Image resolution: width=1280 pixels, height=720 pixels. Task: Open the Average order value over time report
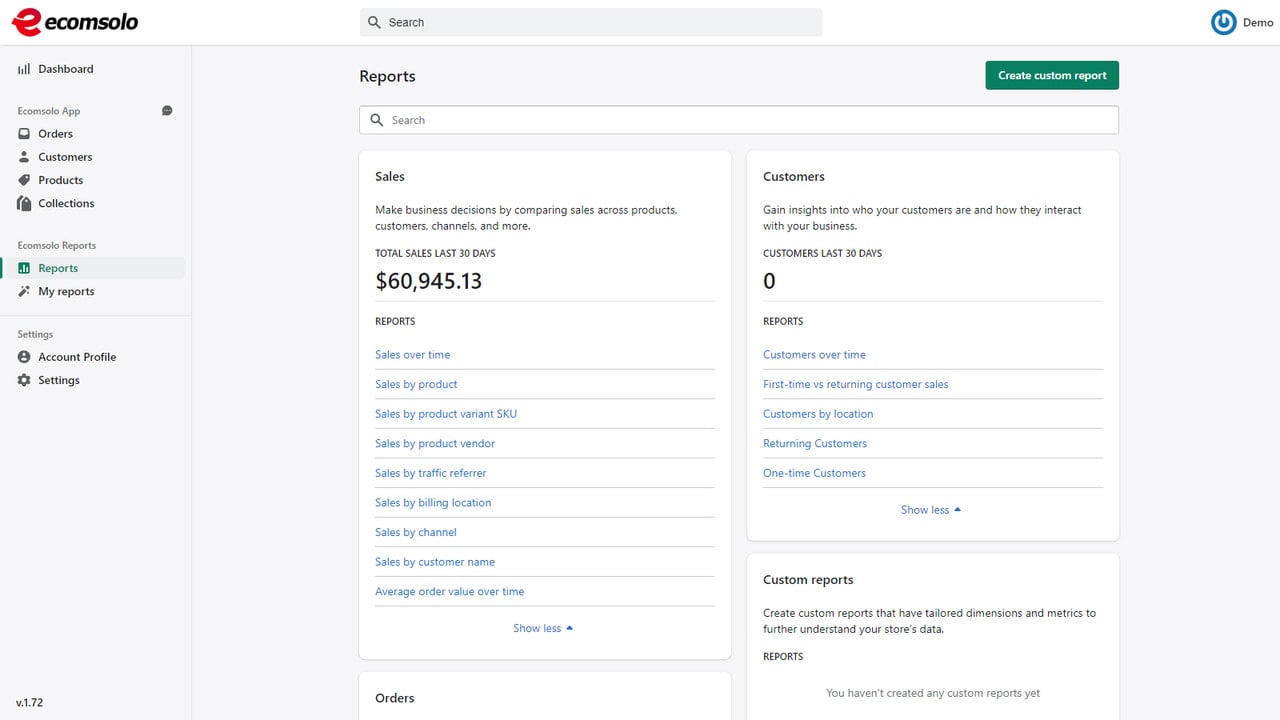(x=449, y=592)
